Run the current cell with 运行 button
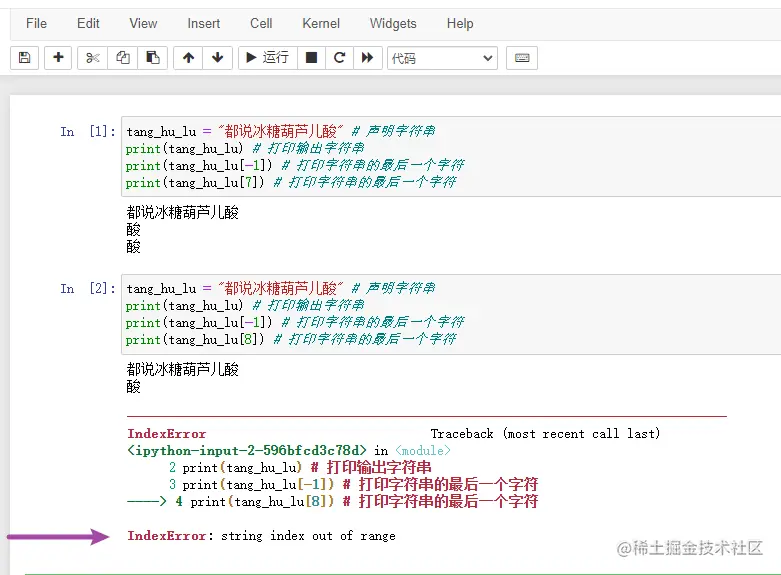This screenshot has height=575, width=781. coord(268,58)
